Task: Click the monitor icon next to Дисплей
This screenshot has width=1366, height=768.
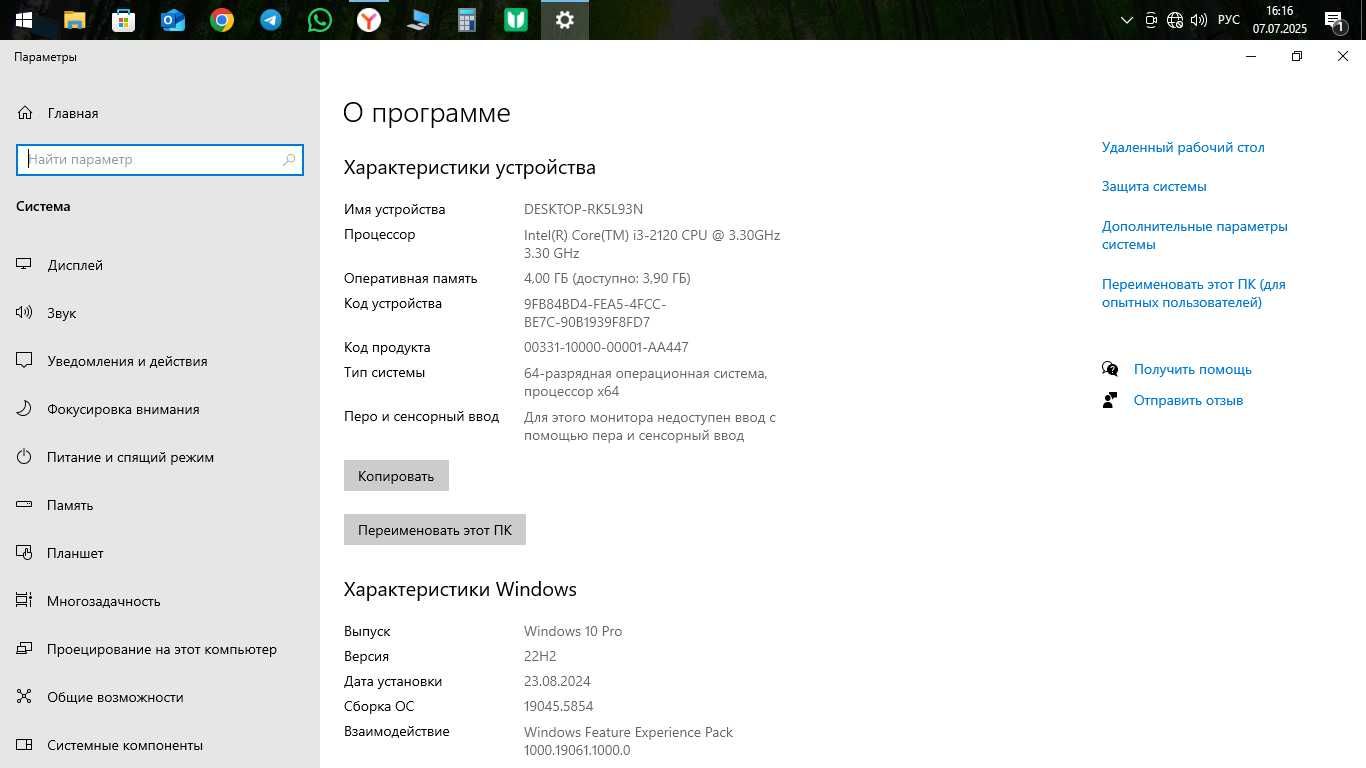Action: click(25, 265)
